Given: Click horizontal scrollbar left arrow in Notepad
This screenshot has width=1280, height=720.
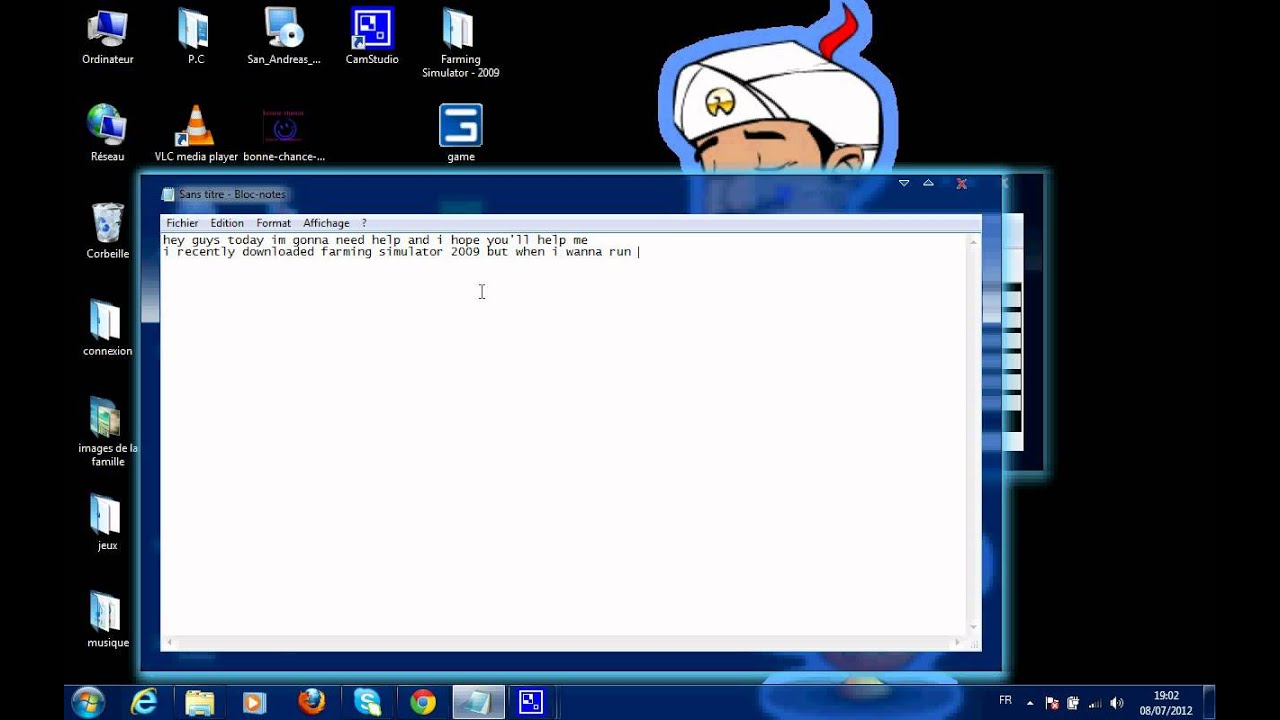Looking at the screenshot, I should (x=169, y=642).
